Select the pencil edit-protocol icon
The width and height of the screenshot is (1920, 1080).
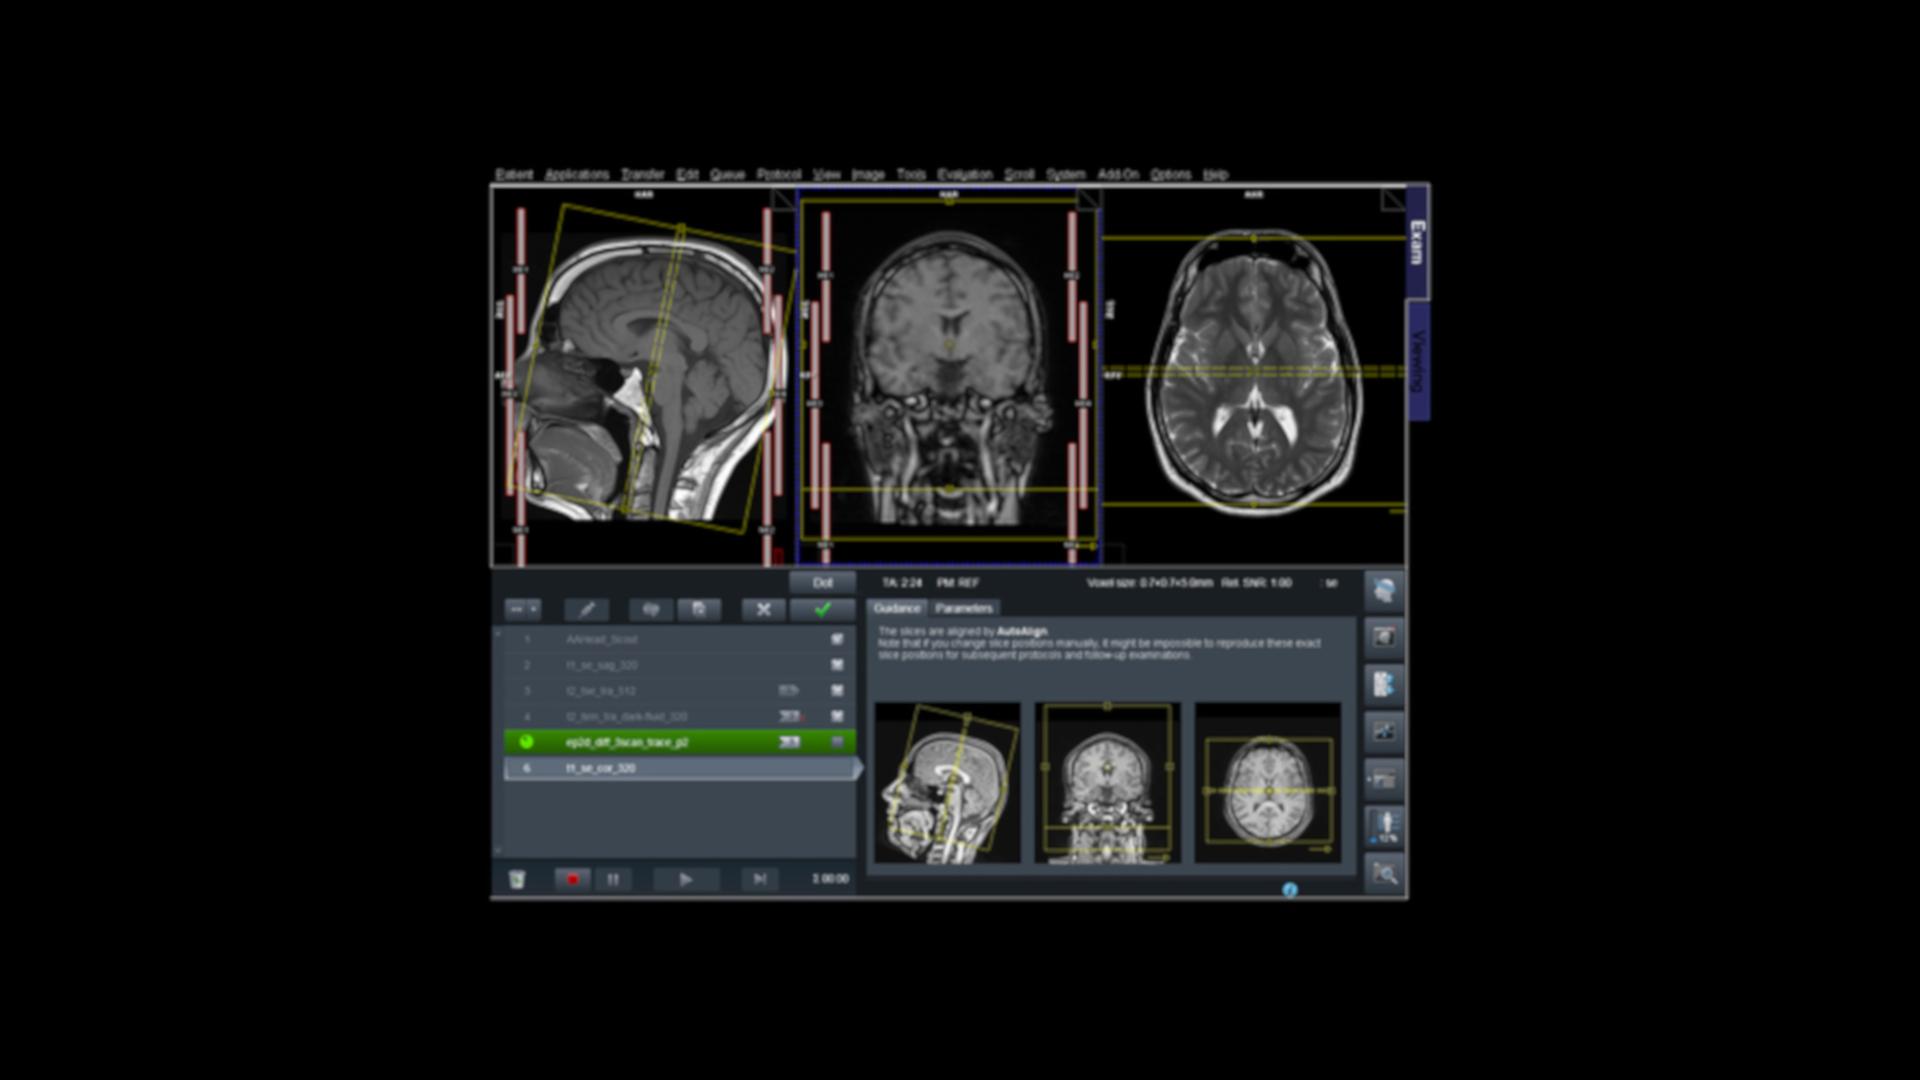(x=587, y=610)
